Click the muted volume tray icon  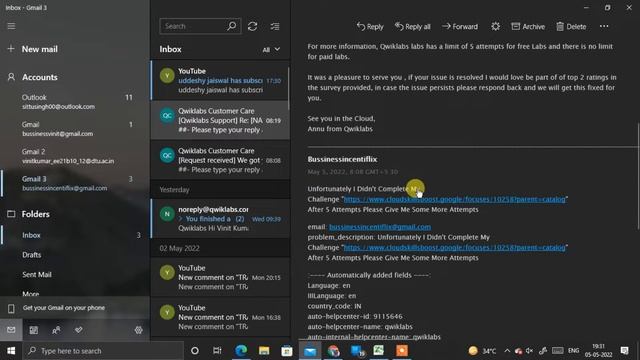pos(530,351)
